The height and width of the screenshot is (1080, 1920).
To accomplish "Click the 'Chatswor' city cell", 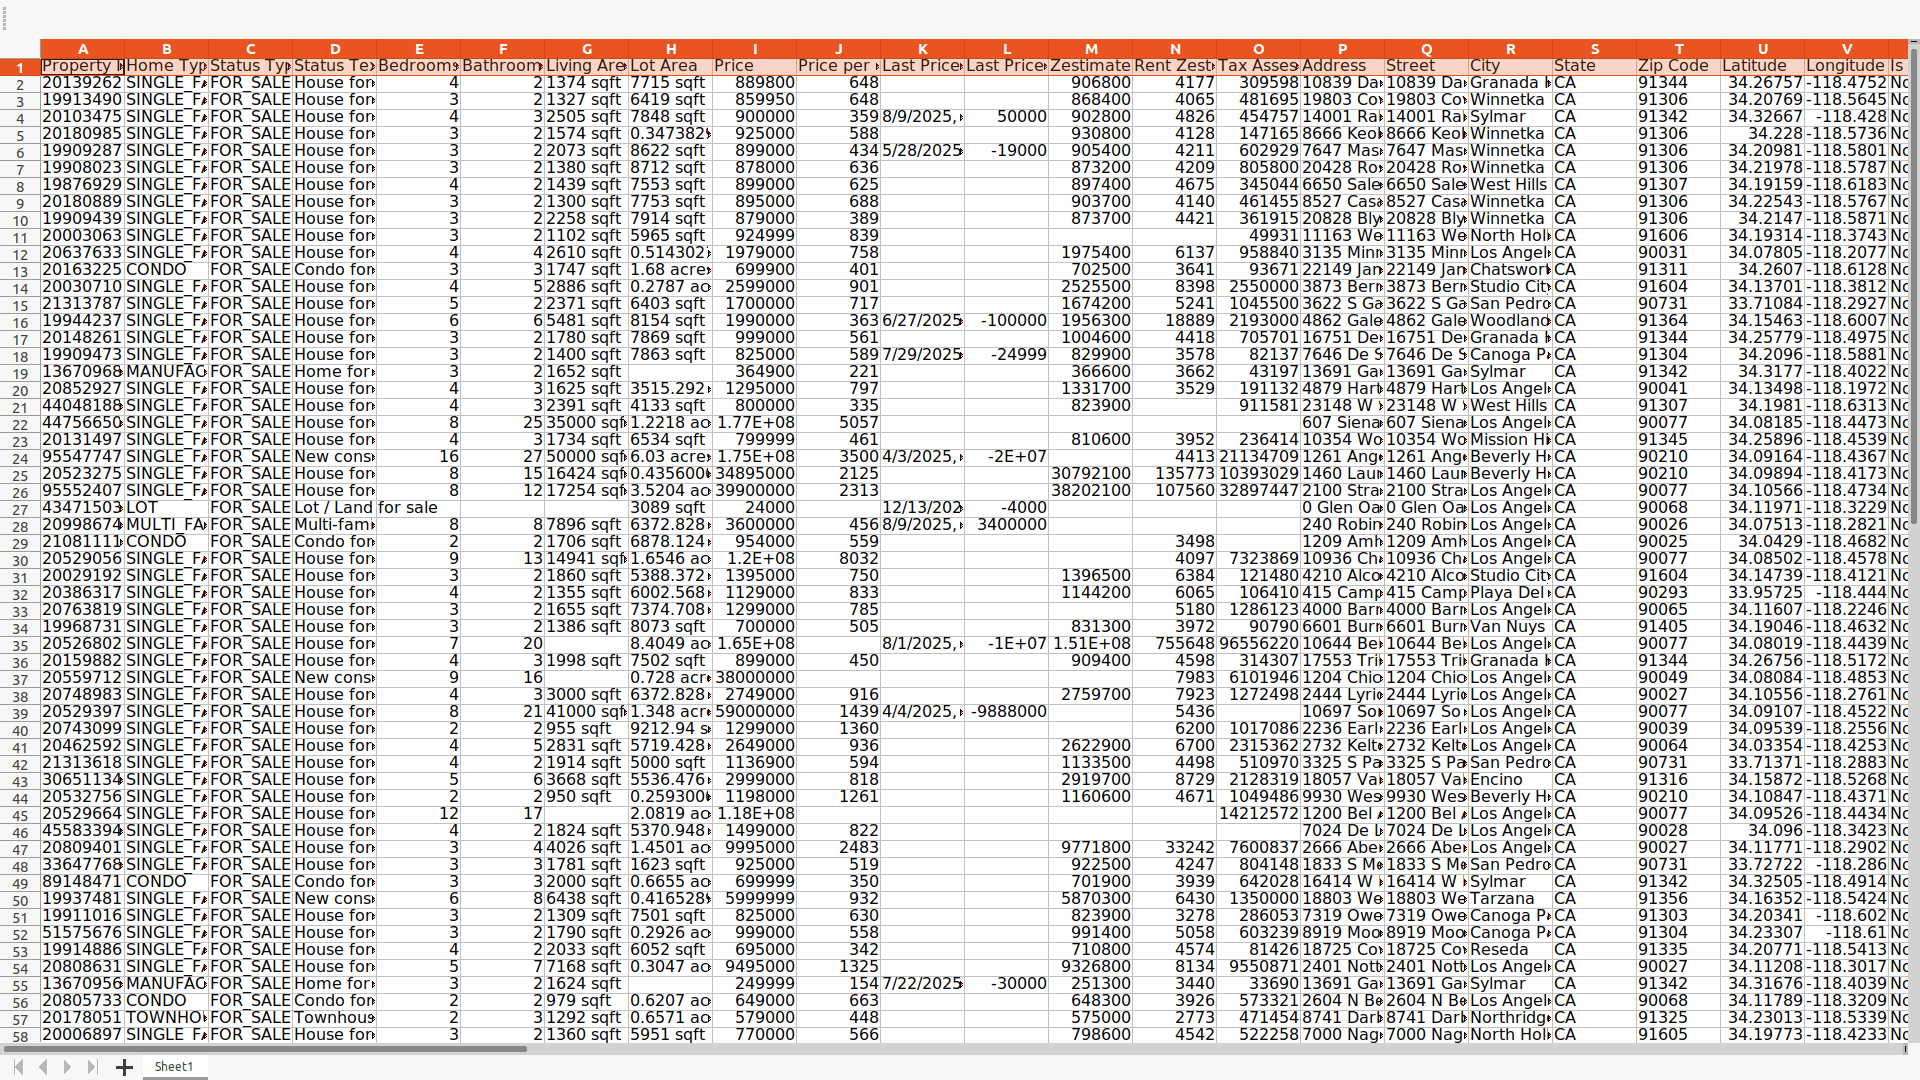I will [x=1511, y=270].
